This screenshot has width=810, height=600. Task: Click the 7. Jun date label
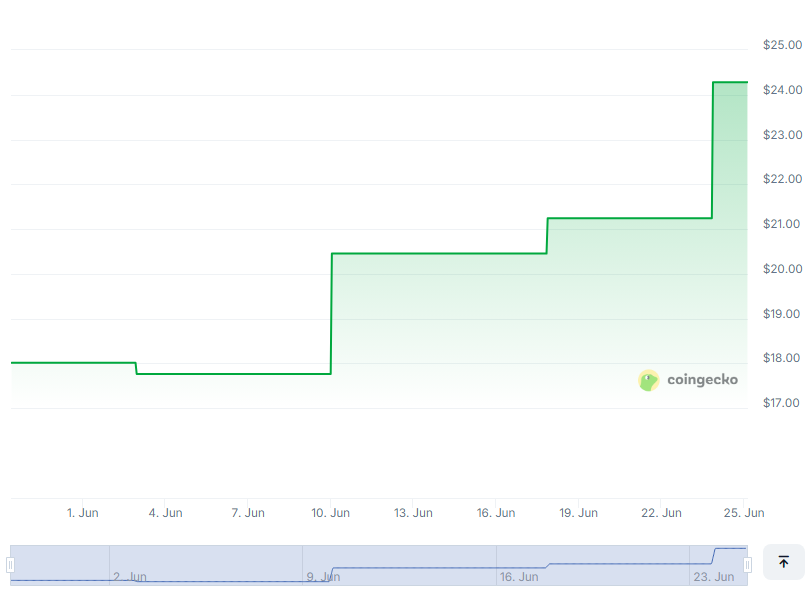[248, 513]
